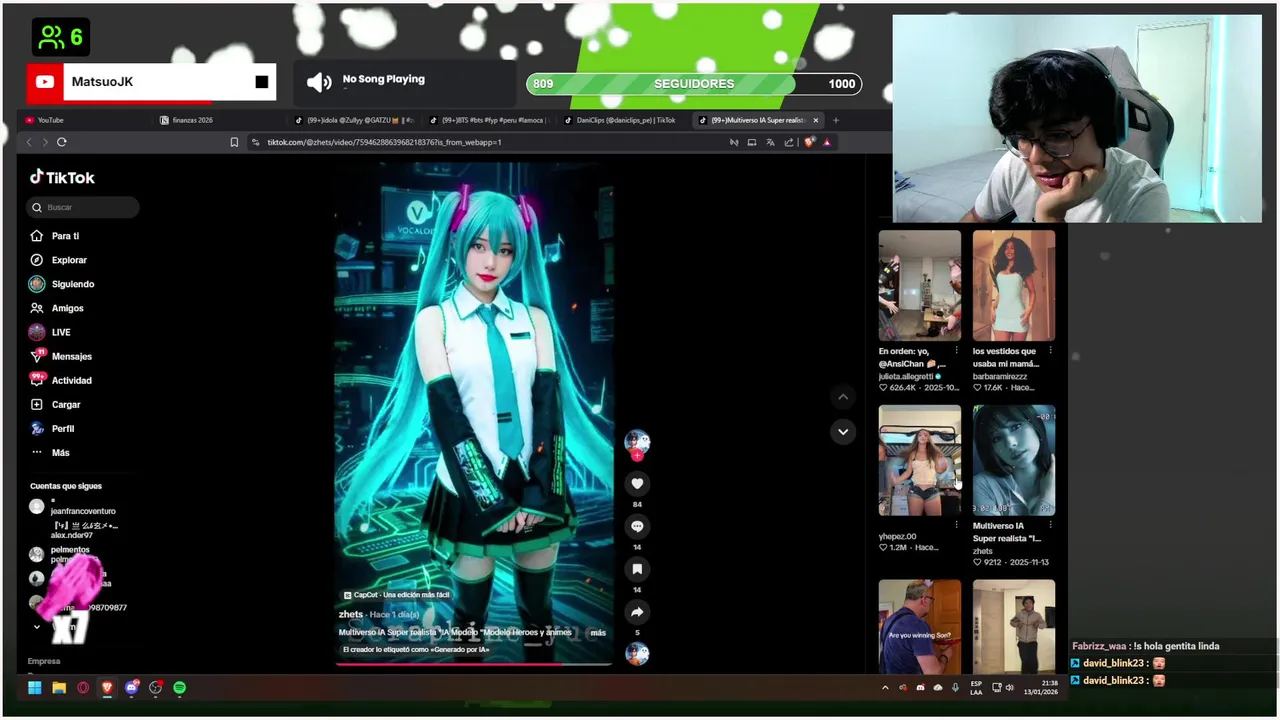
Task: Open Windows Start menu
Action: tap(34, 688)
